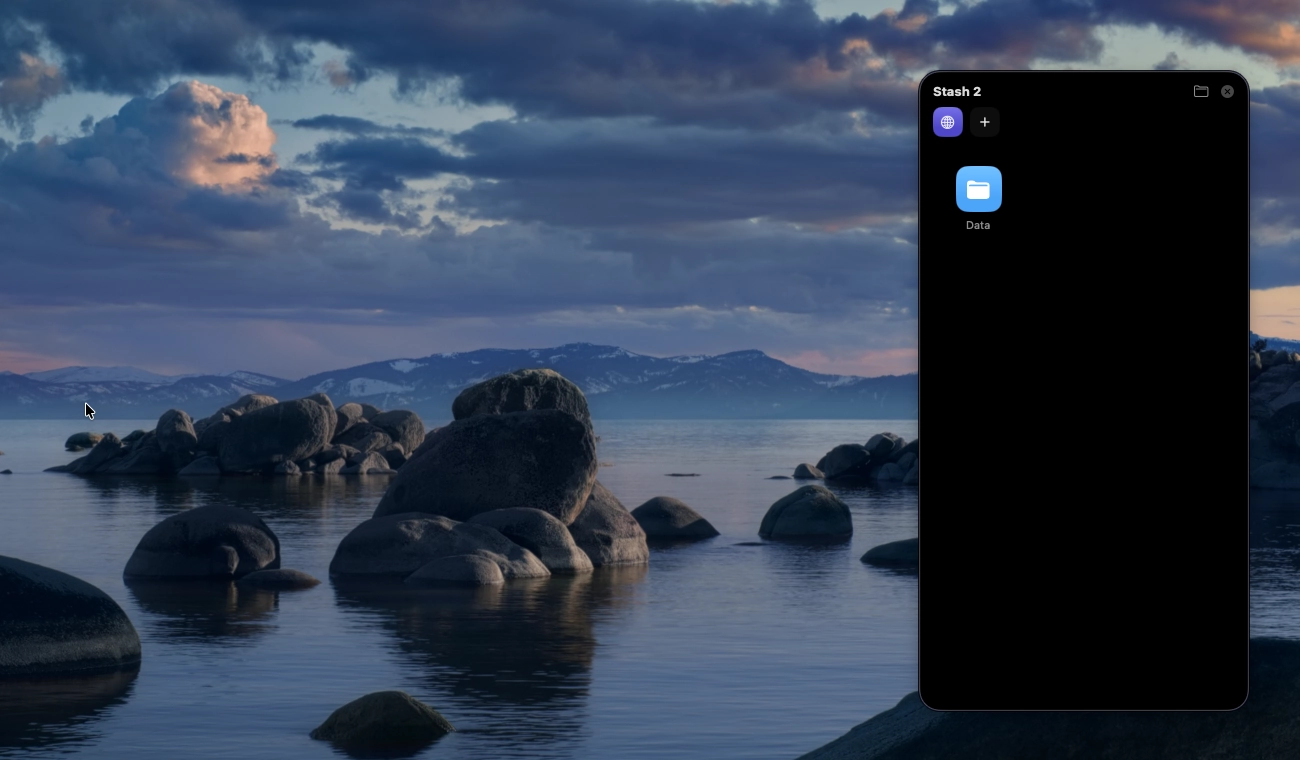Click the "Stash 2" panel title
Screen dimensions: 1300x760
[957, 92]
